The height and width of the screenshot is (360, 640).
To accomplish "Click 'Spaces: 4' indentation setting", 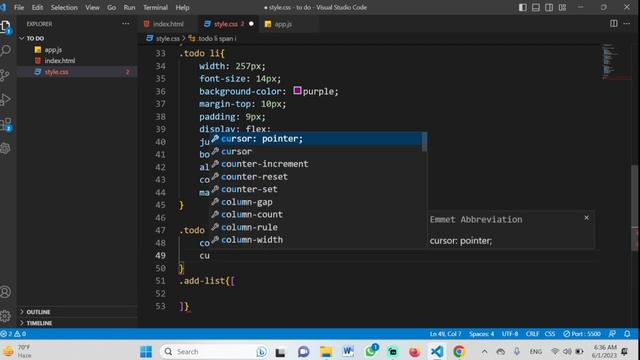I will 481,334.
